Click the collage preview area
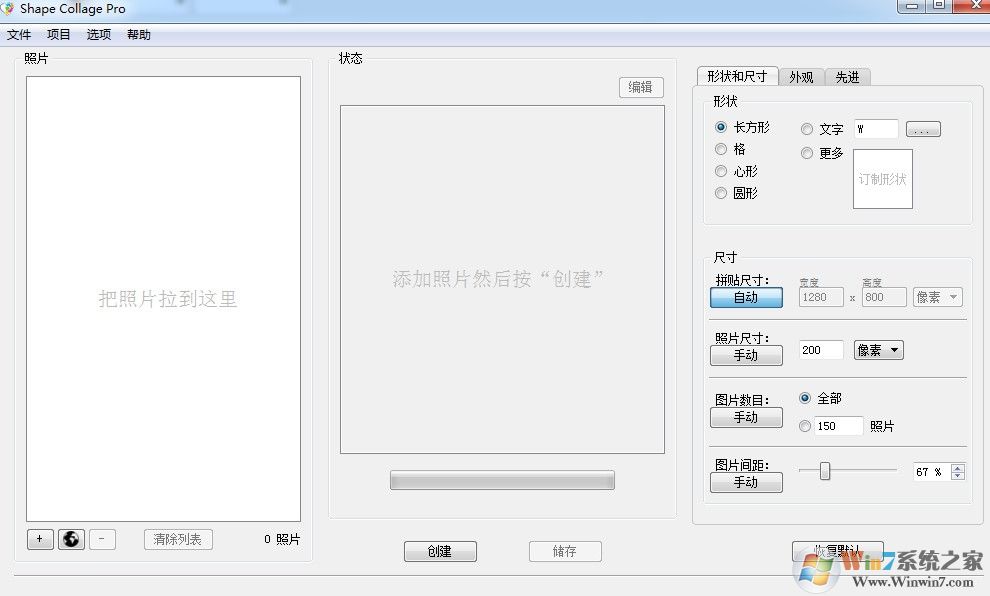 click(x=503, y=279)
